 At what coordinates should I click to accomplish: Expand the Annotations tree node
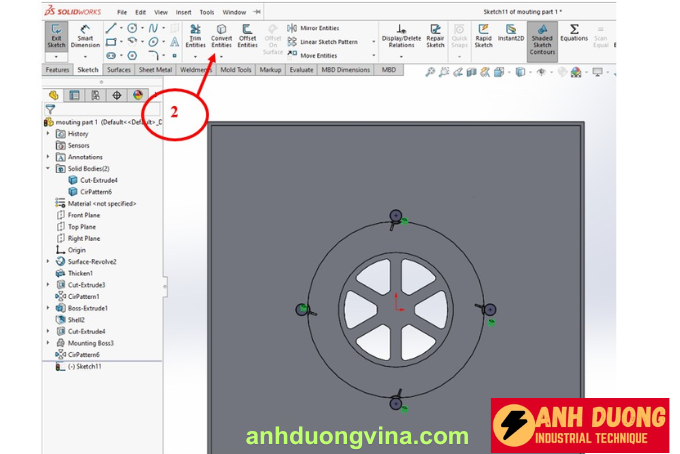click(48, 157)
